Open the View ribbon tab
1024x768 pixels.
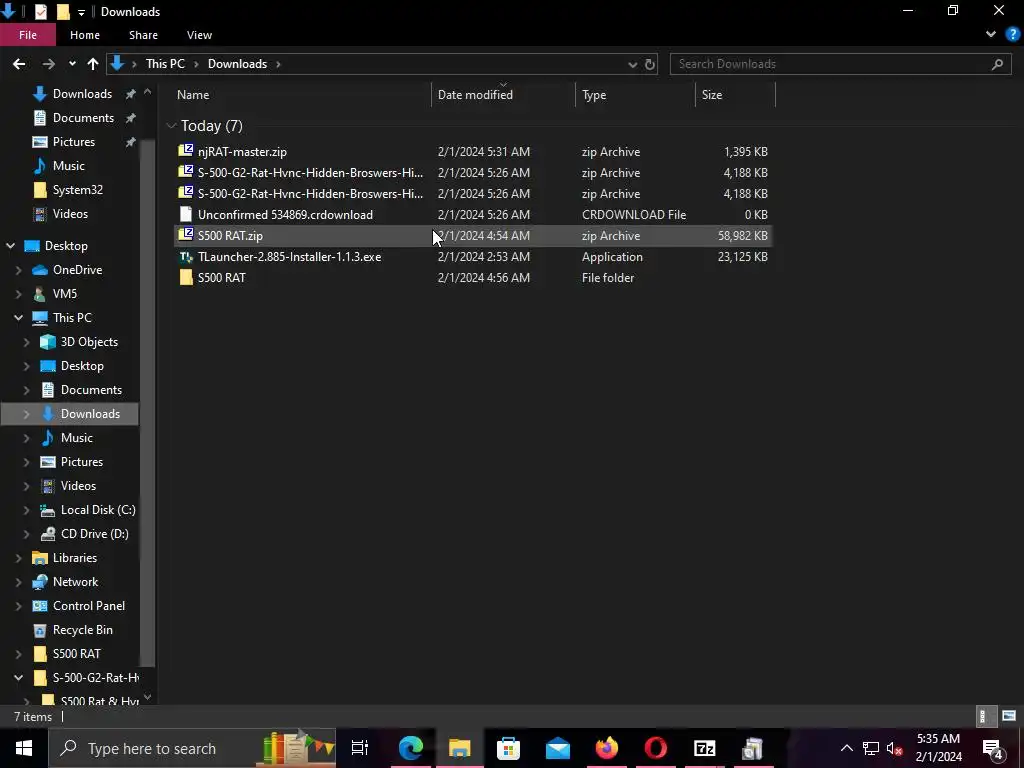(x=199, y=35)
